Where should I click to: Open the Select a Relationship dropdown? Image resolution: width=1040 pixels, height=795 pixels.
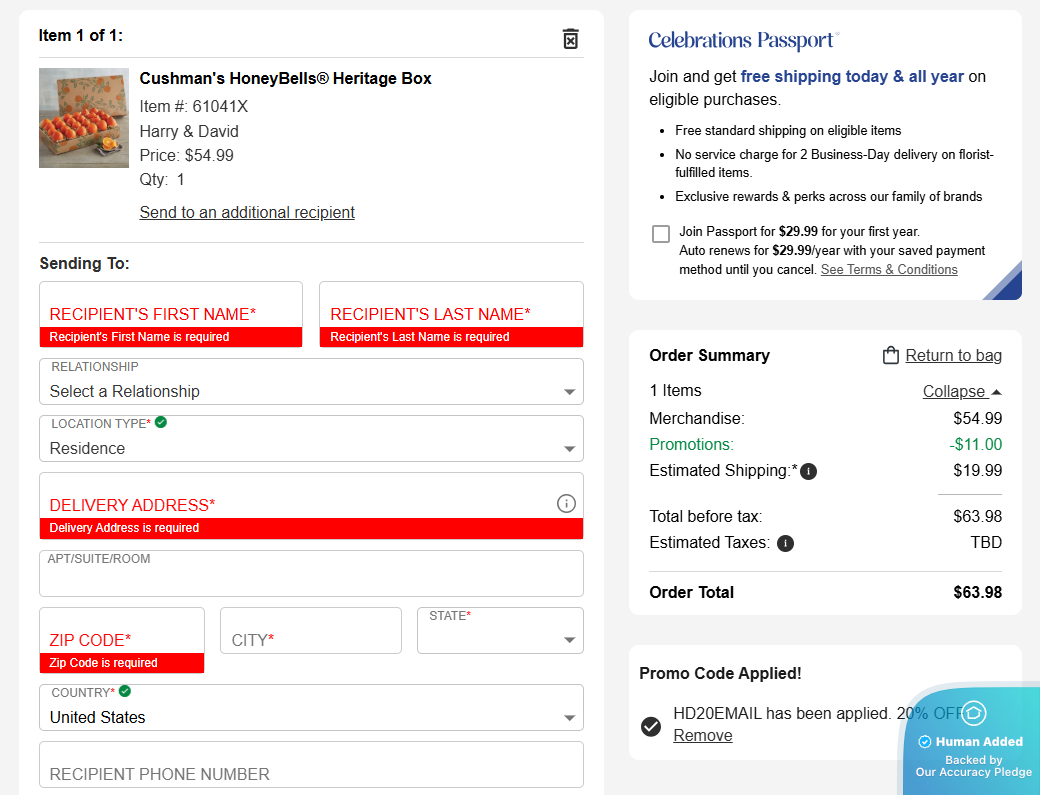(x=311, y=391)
